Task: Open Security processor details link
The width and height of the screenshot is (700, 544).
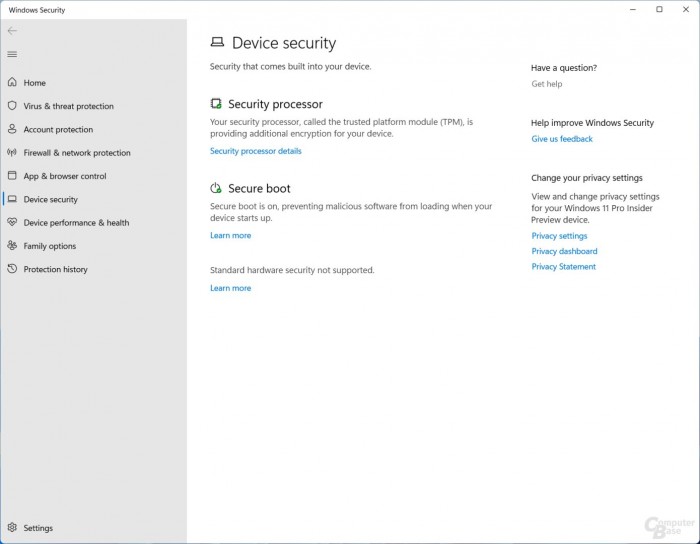Action: click(255, 151)
